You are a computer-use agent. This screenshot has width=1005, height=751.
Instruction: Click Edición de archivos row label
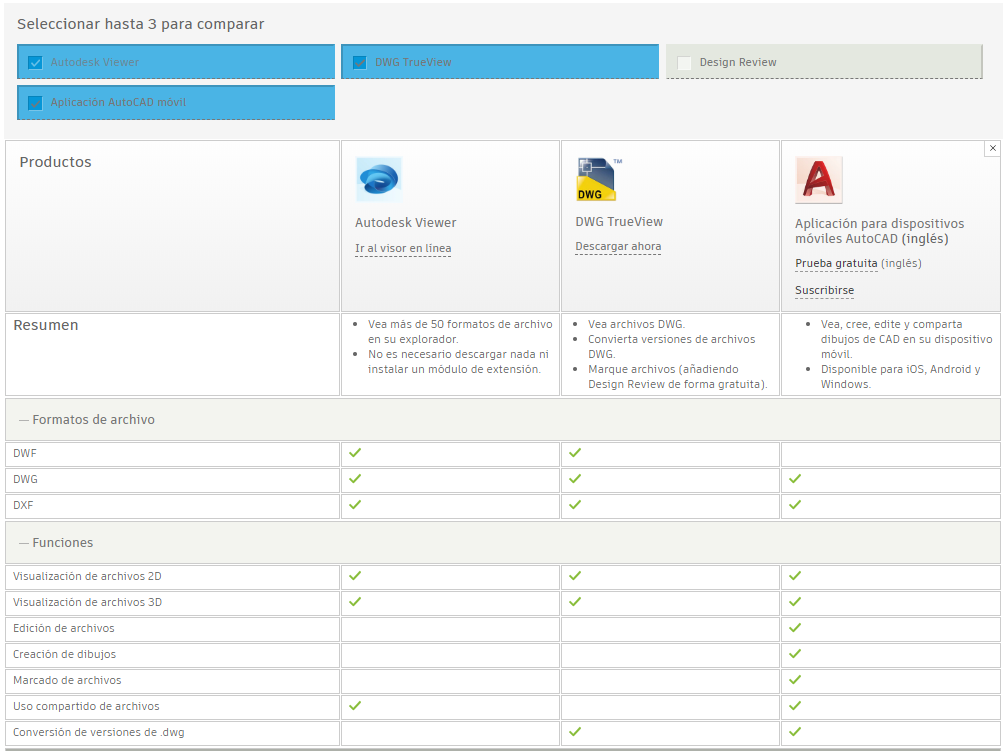click(x=63, y=629)
